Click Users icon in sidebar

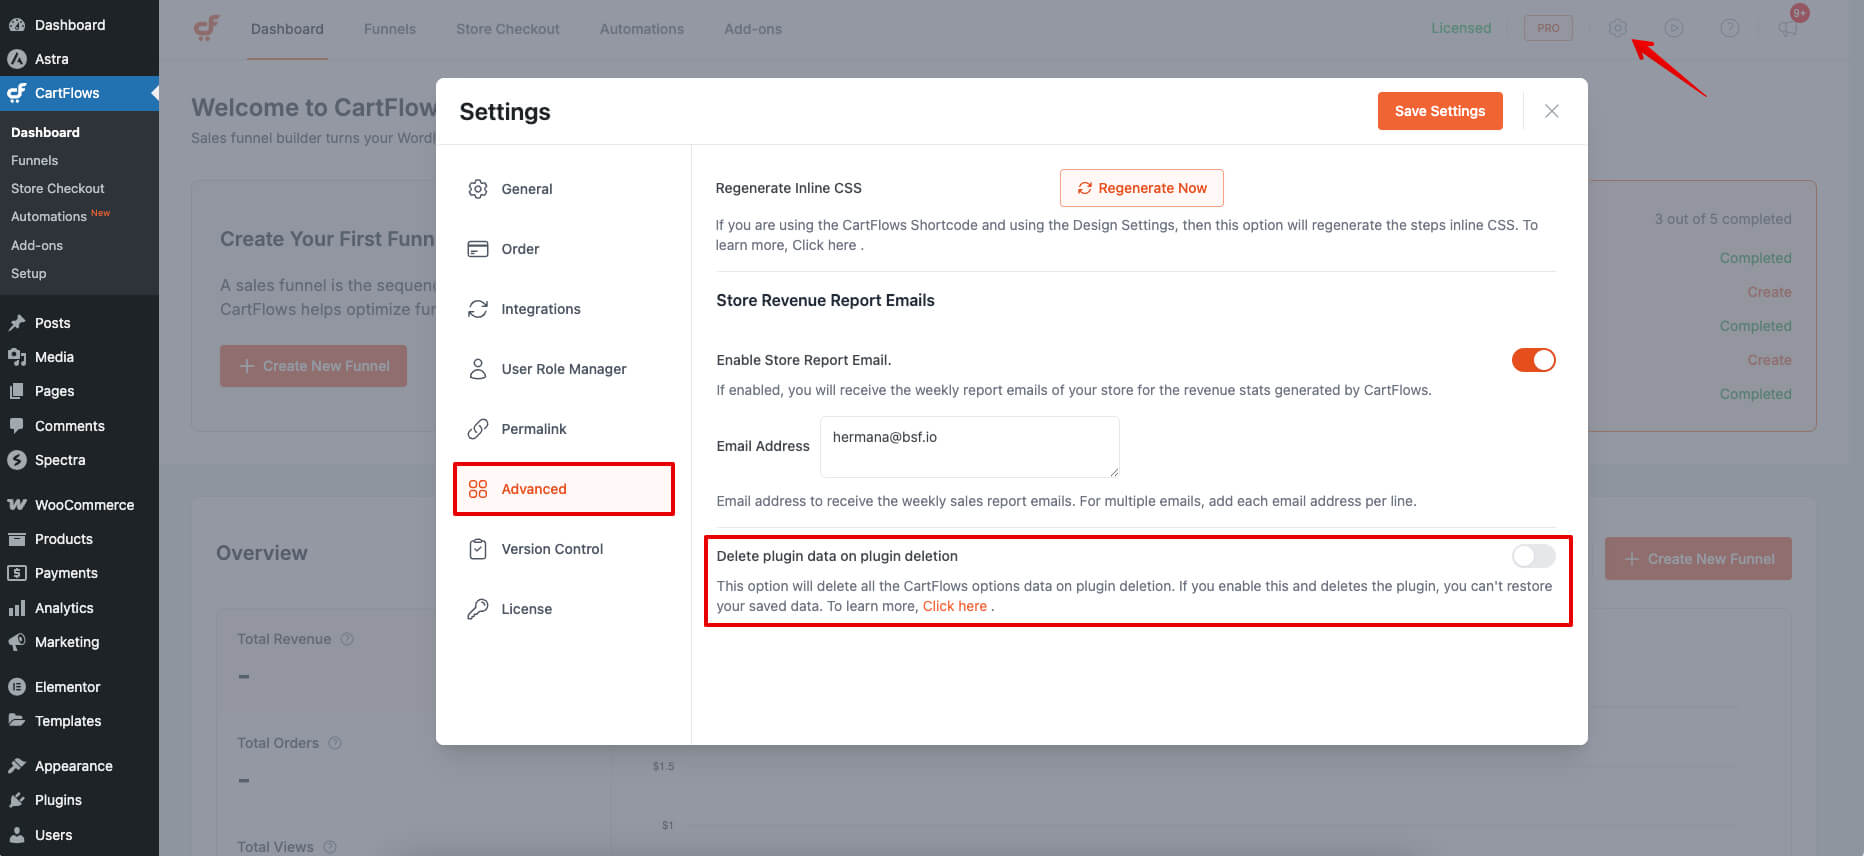(x=17, y=835)
